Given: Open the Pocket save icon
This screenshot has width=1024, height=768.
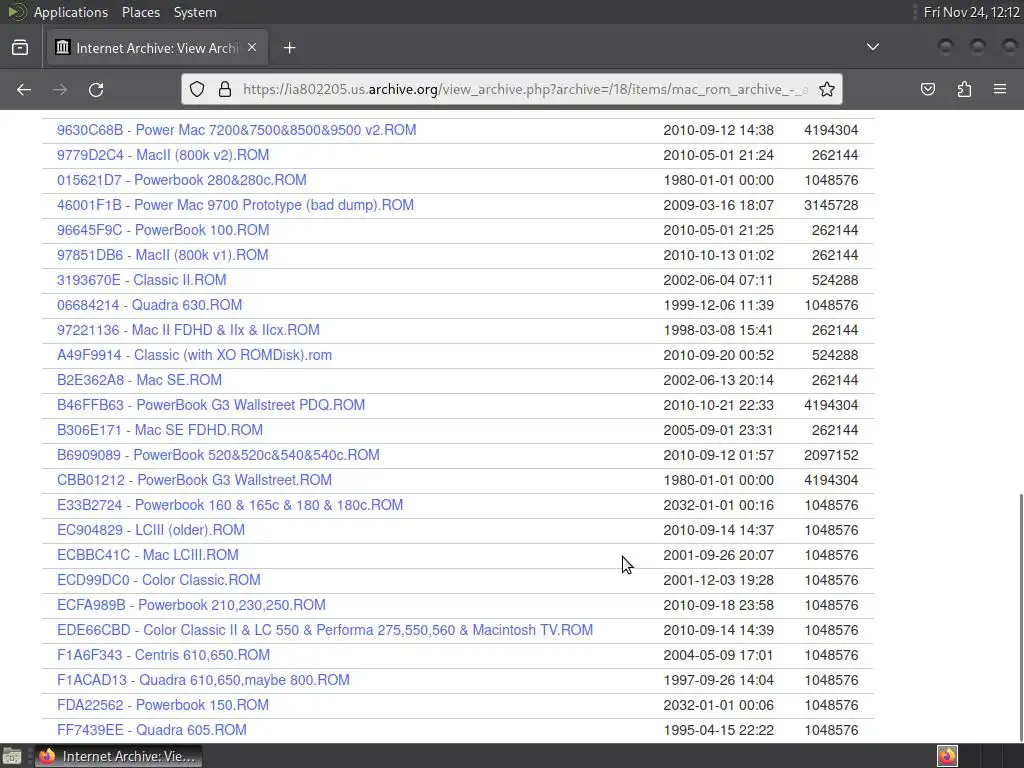Looking at the screenshot, I should 928,89.
